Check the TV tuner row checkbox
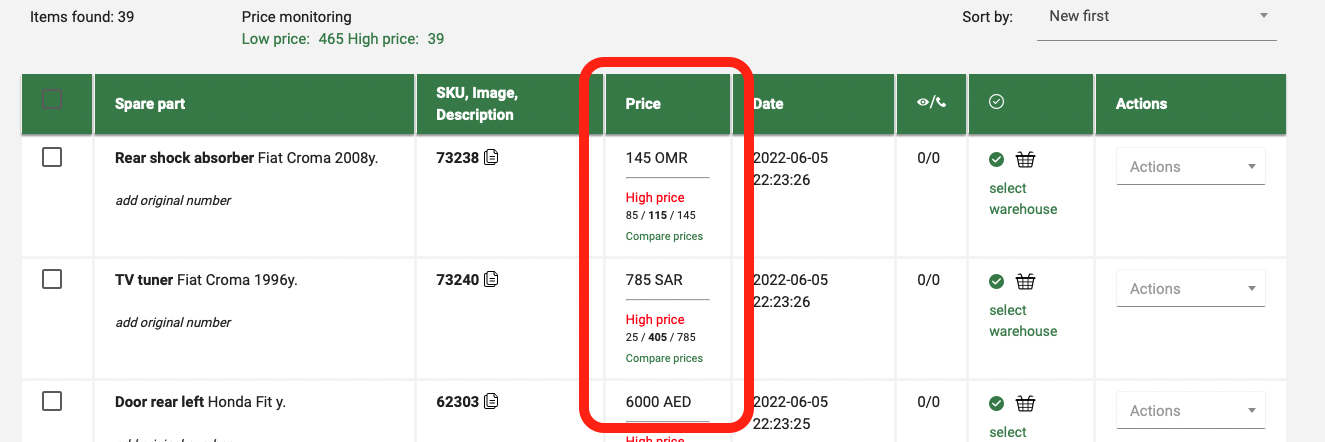This screenshot has width=1325, height=442. [52, 280]
